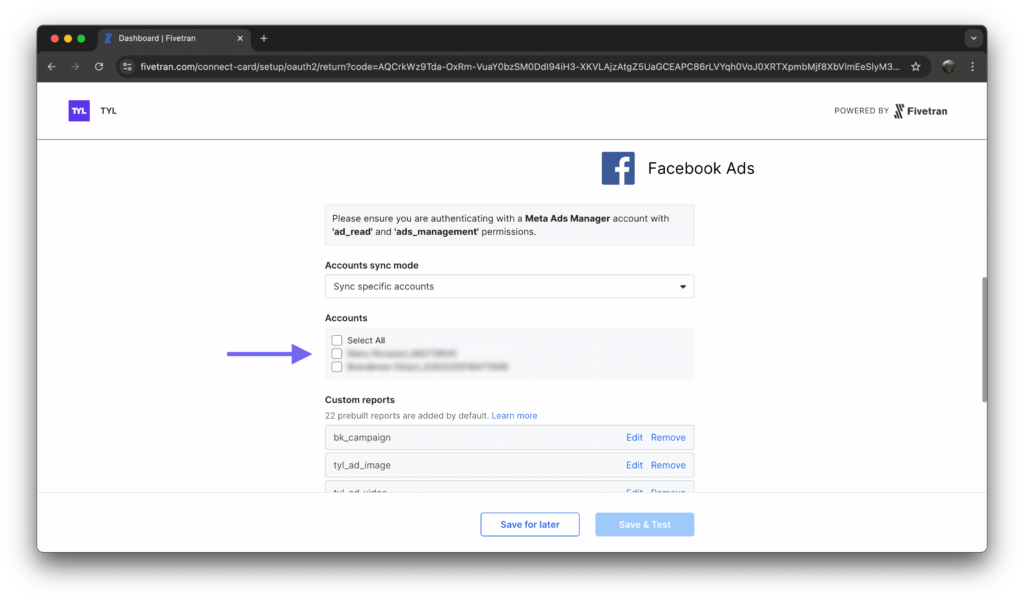
Task: Click the TYL name text in header
Action: (108, 111)
